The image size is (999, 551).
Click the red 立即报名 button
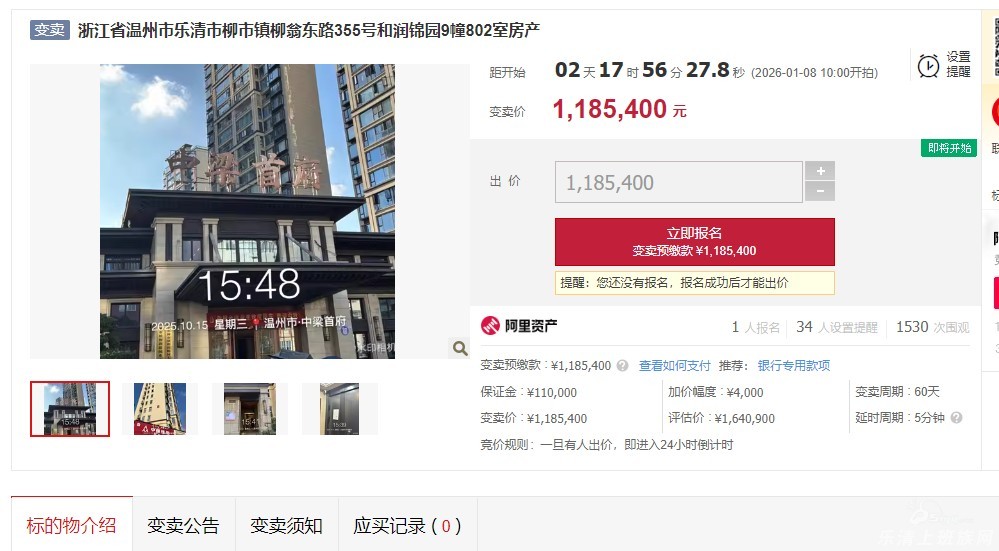[694, 242]
